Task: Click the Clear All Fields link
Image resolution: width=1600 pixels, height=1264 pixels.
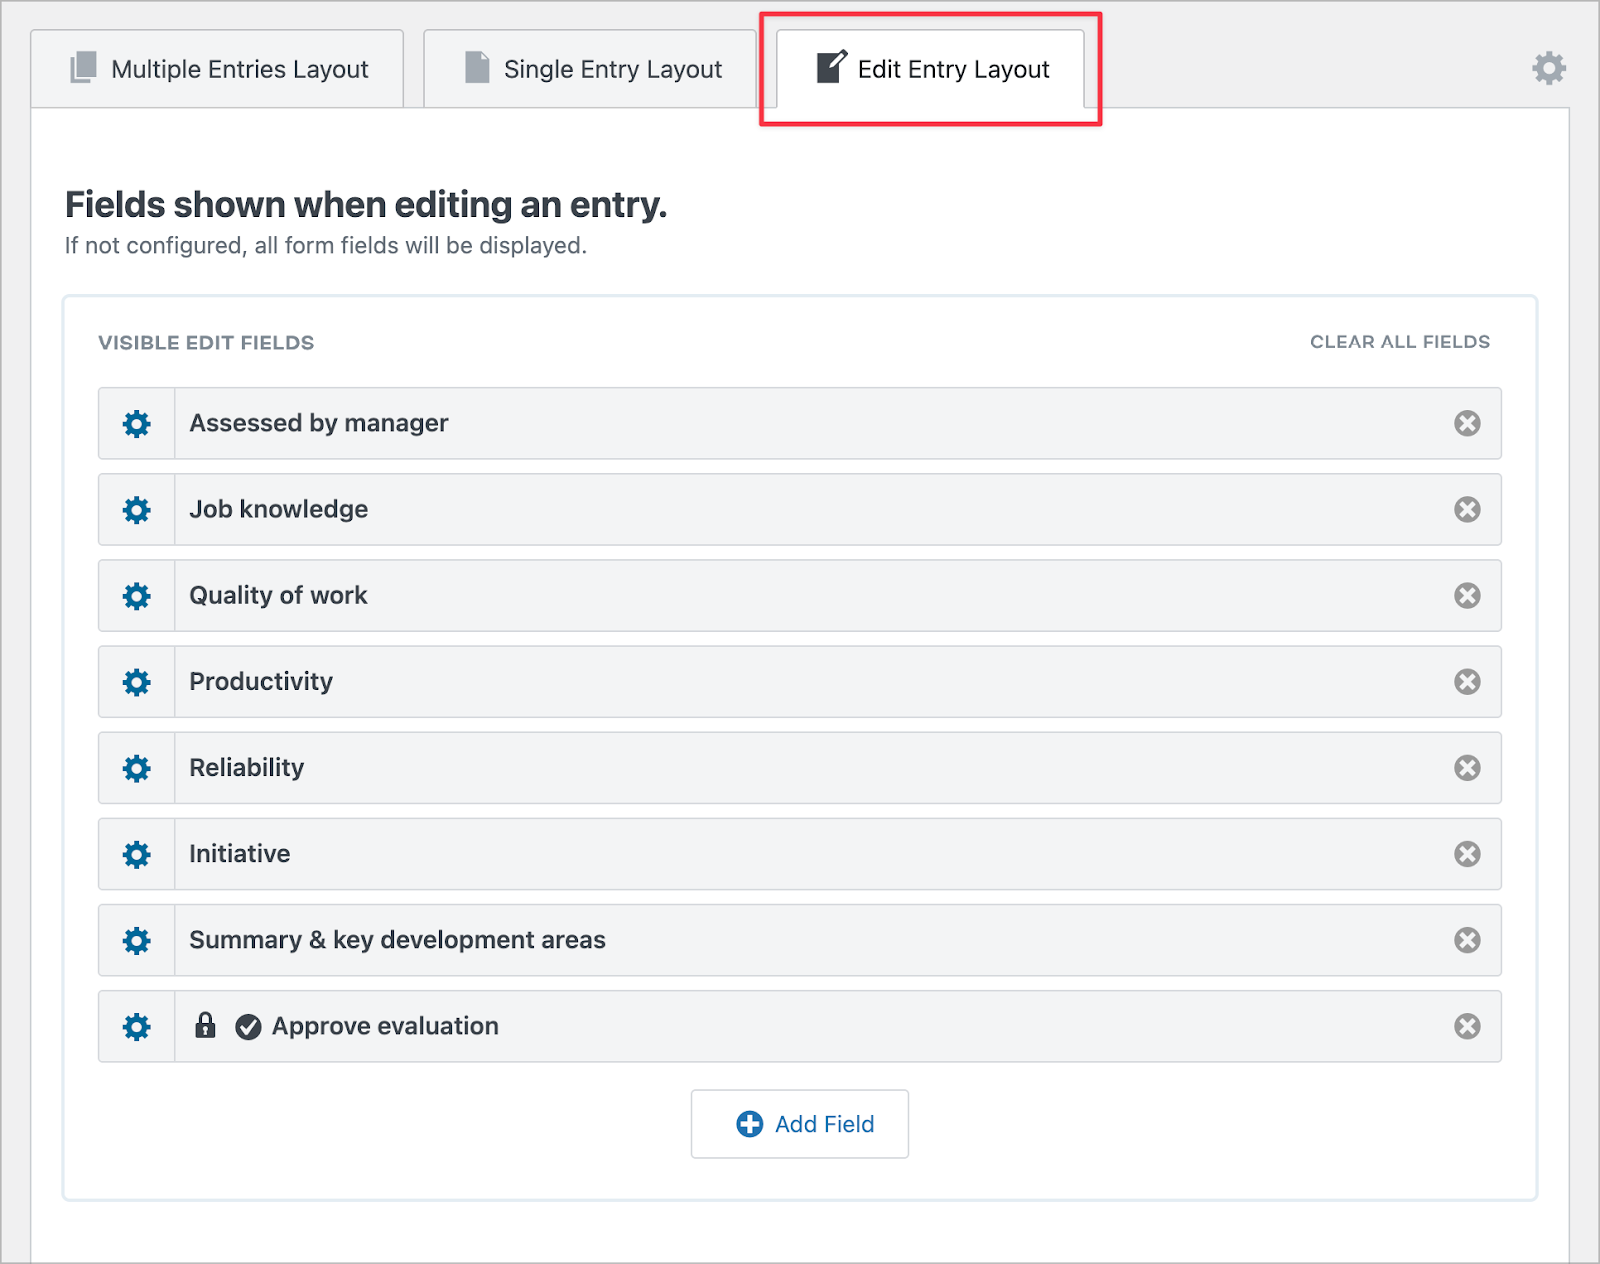Action: click(x=1398, y=341)
